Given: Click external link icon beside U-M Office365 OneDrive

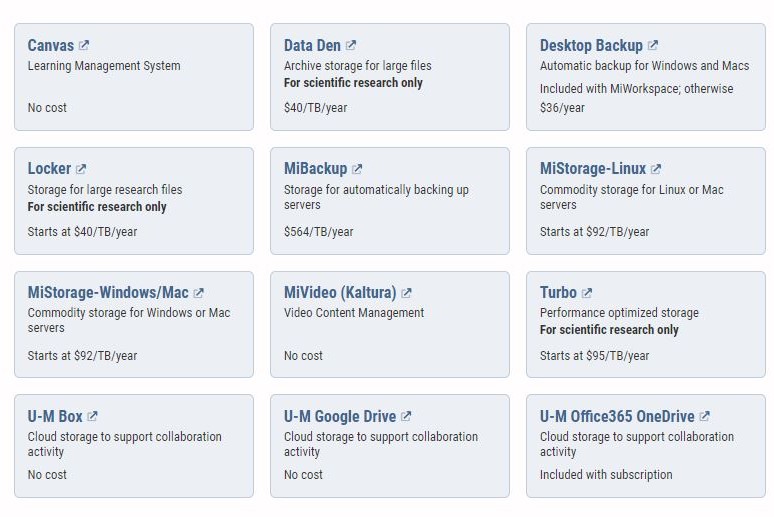Looking at the screenshot, I should click(704, 416).
